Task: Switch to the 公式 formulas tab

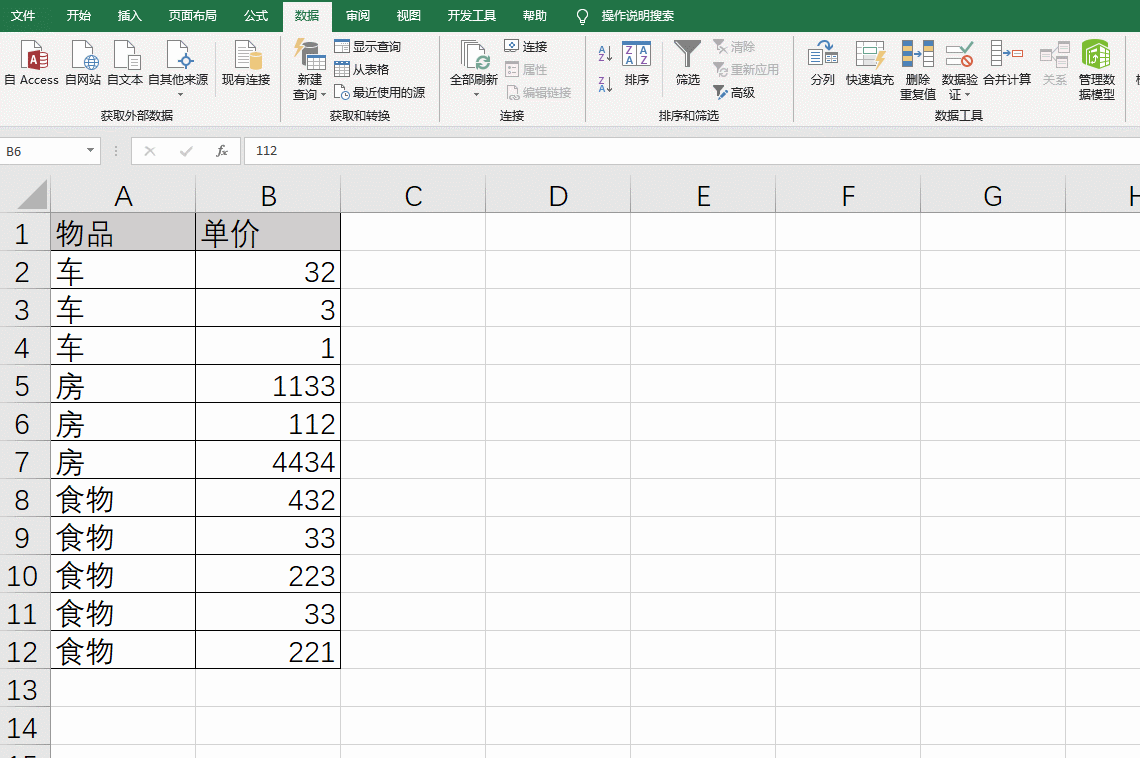Action: 256,15
